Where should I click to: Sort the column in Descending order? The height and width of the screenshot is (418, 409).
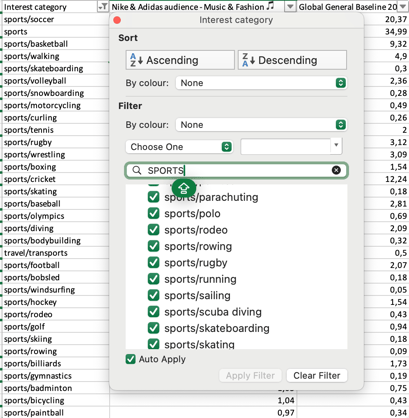click(x=292, y=60)
